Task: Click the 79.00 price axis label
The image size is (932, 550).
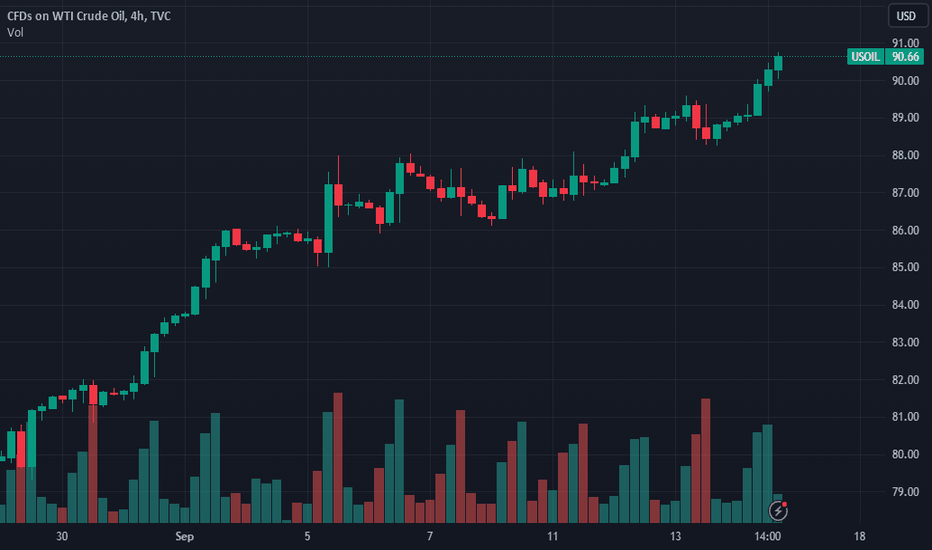Action: [x=905, y=492]
